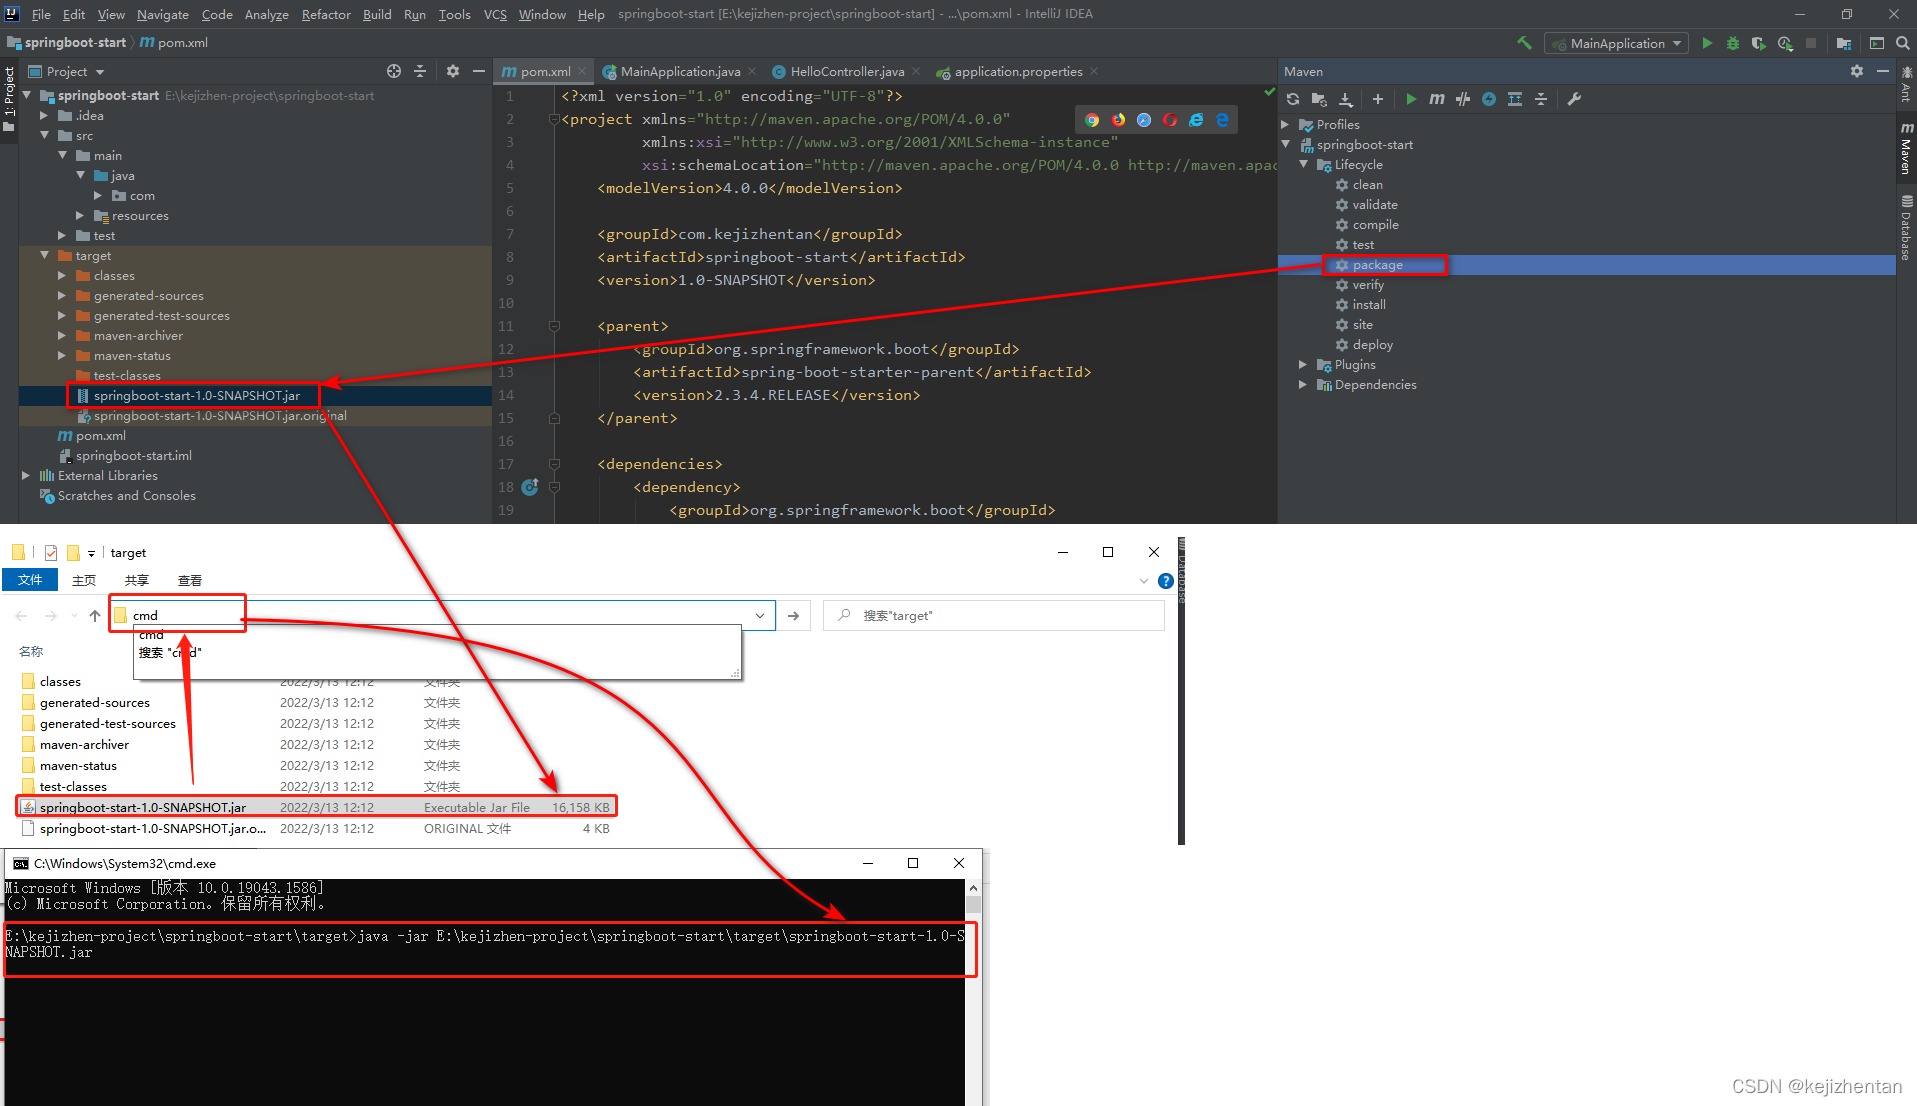Collapse the src folder in project tree
Screen dimensions: 1917x1106
pos(44,136)
